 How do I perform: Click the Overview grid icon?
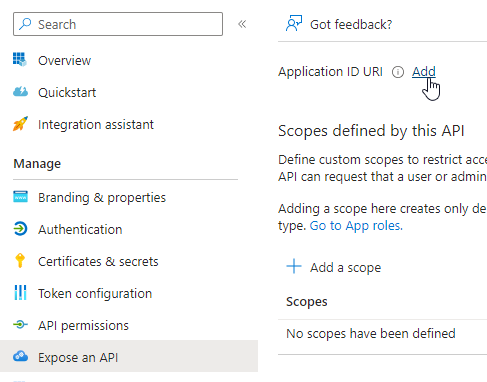20,59
